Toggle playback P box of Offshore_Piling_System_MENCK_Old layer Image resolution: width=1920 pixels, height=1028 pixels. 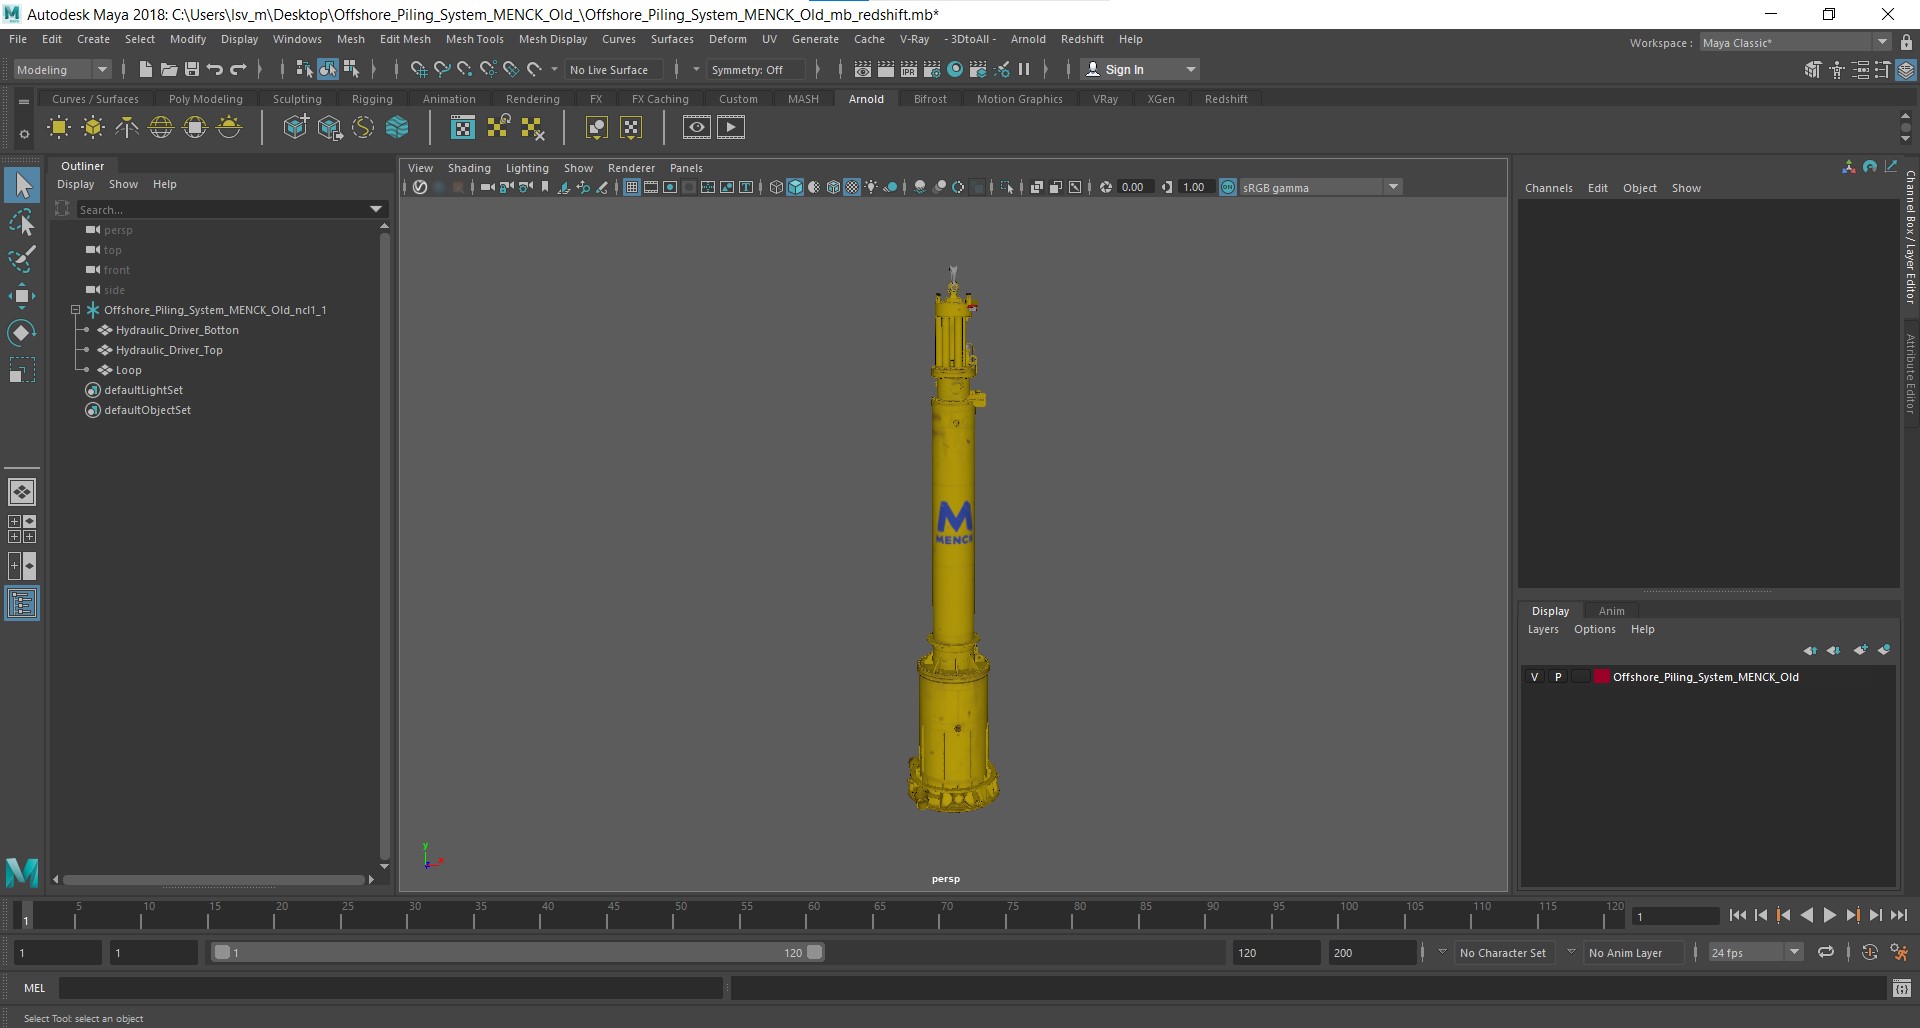[1557, 677]
